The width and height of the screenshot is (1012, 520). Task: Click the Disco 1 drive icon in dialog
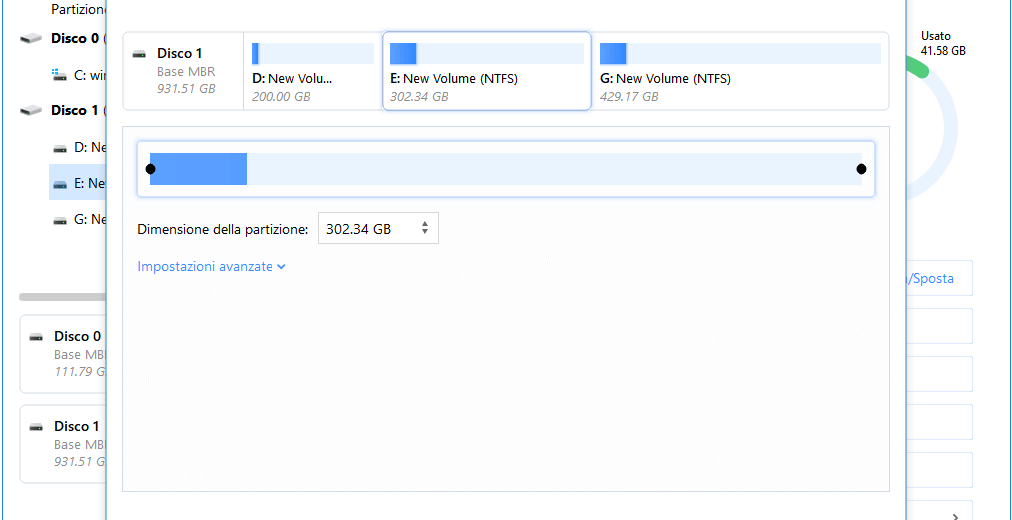pyautogui.click(x=139, y=54)
